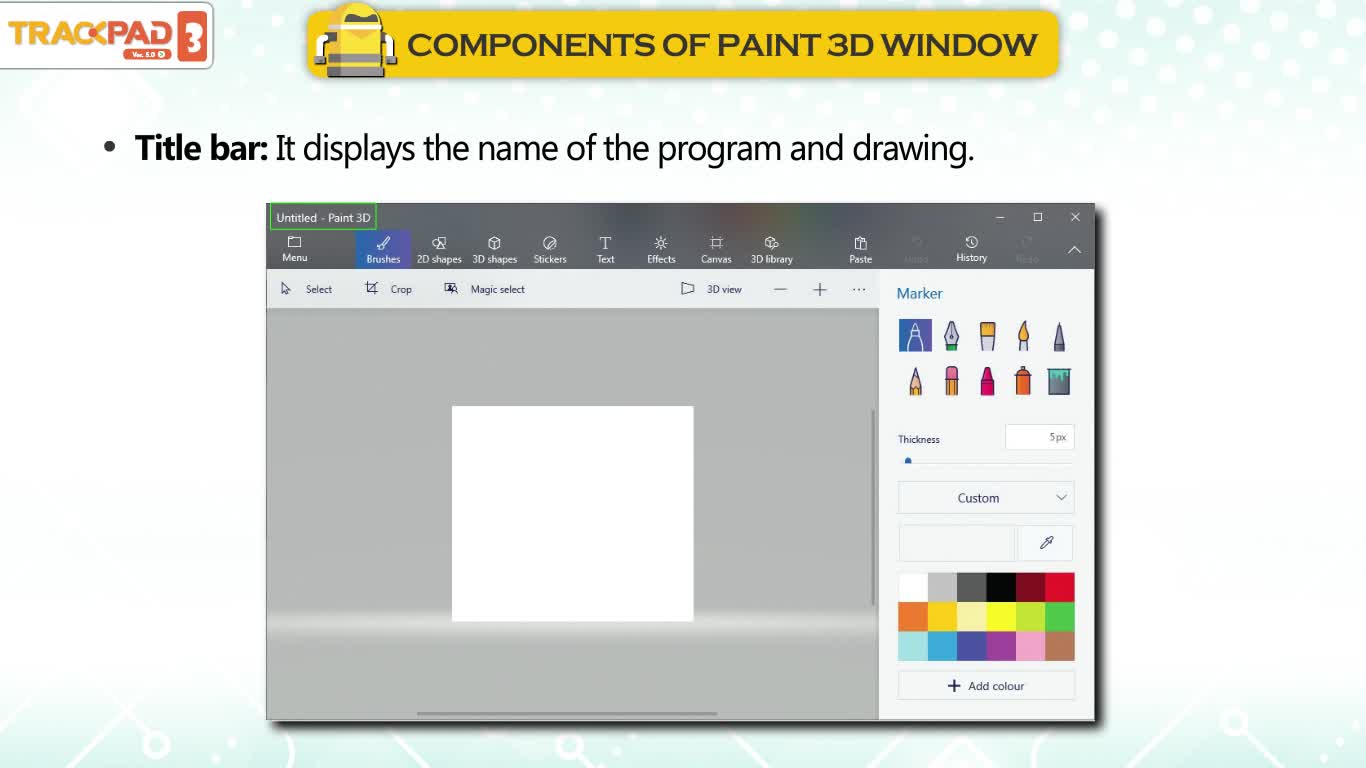Zoom in with the plus button

pos(819,289)
